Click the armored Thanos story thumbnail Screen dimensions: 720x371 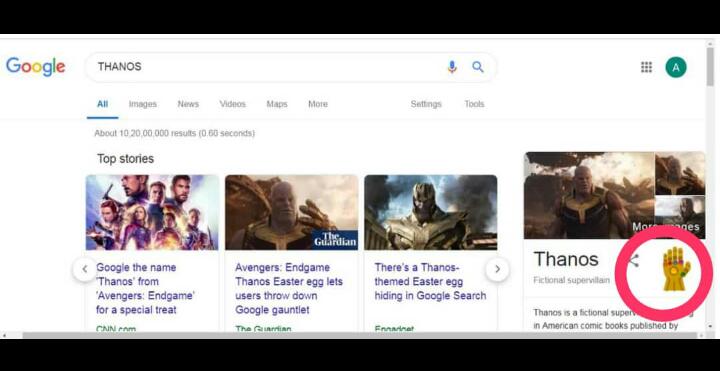tap(431, 212)
